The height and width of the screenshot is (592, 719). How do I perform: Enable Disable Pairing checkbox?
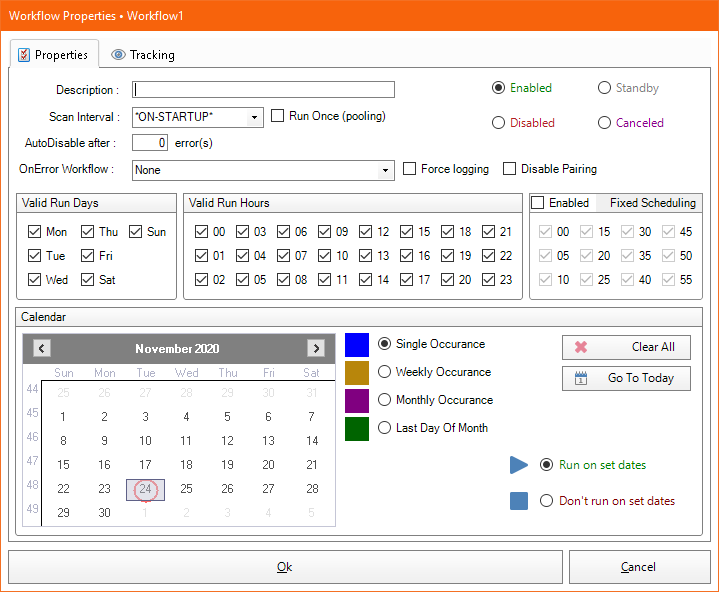tap(509, 169)
